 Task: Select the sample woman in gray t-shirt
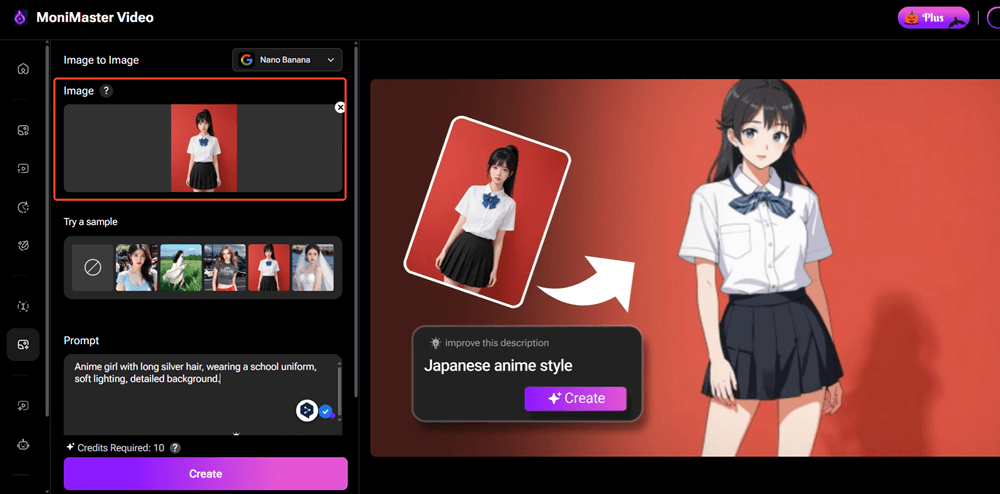tap(224, 268)
